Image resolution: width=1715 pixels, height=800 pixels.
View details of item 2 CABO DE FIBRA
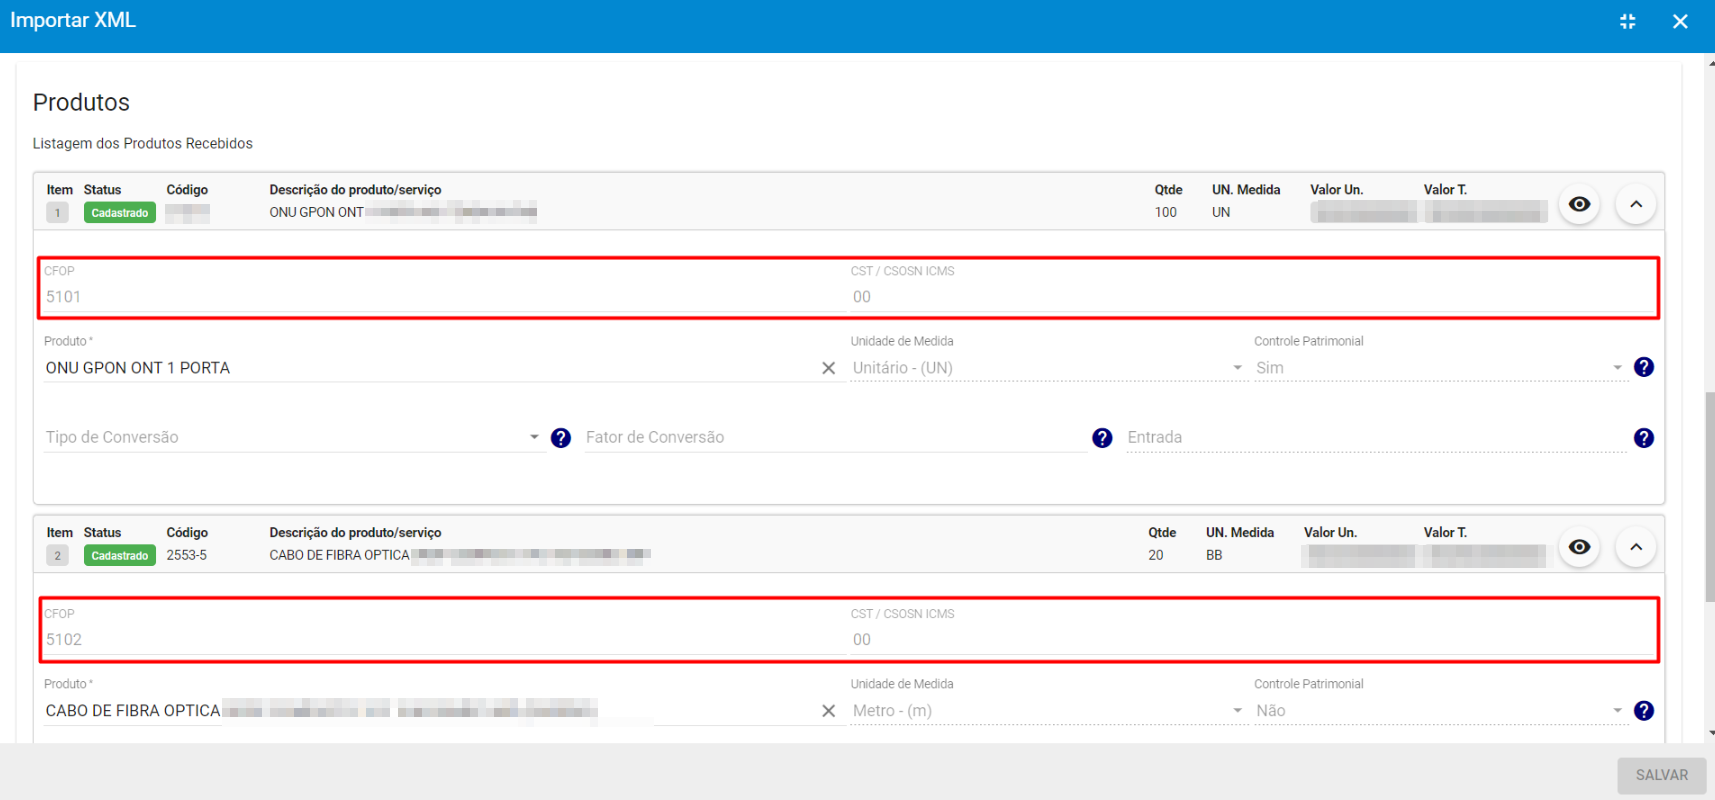click(1579, 547)
